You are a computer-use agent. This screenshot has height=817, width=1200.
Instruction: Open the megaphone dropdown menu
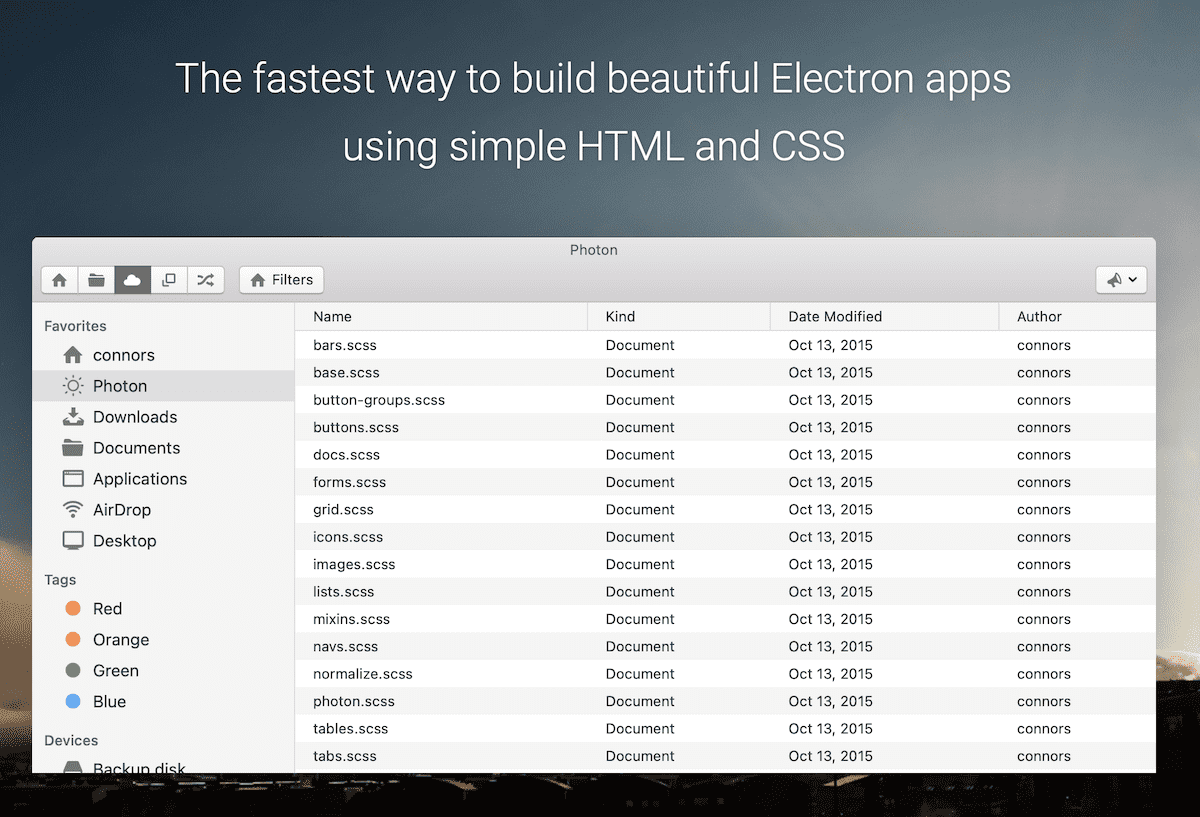pos(1121,281)
